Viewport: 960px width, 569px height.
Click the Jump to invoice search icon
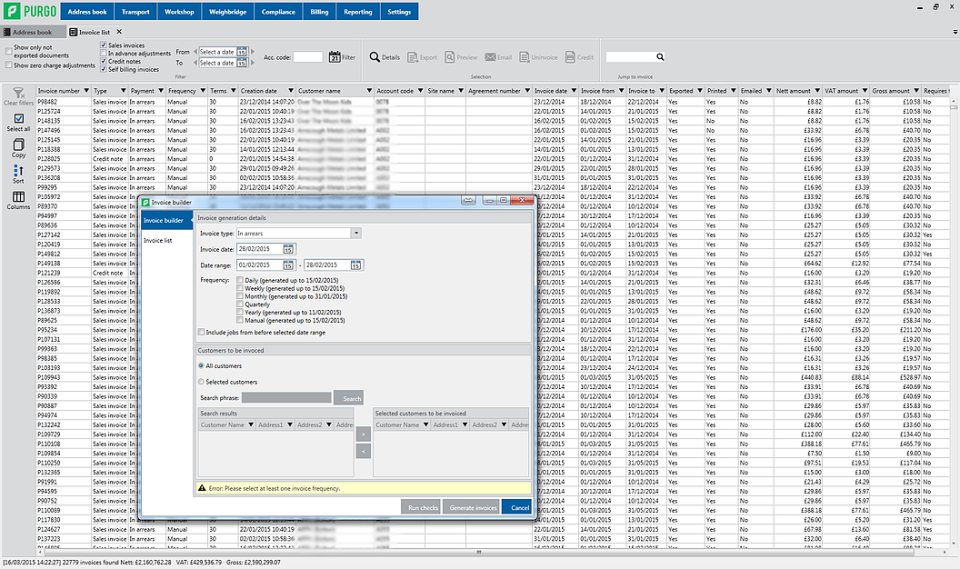pos(660,57)
